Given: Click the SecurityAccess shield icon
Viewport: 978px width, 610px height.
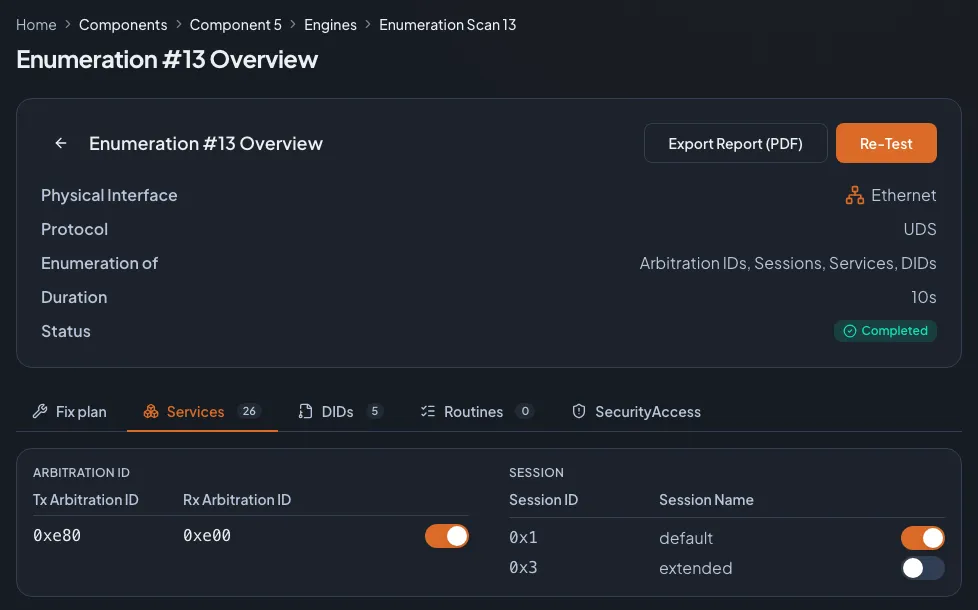Looking at the screenshot, I should point(579,411).
